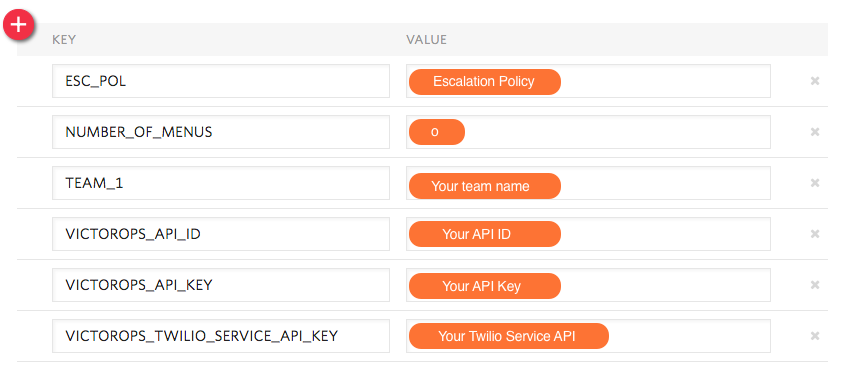Remove VICTOROPS_API_KEY row using the X icon

(815, 285)
